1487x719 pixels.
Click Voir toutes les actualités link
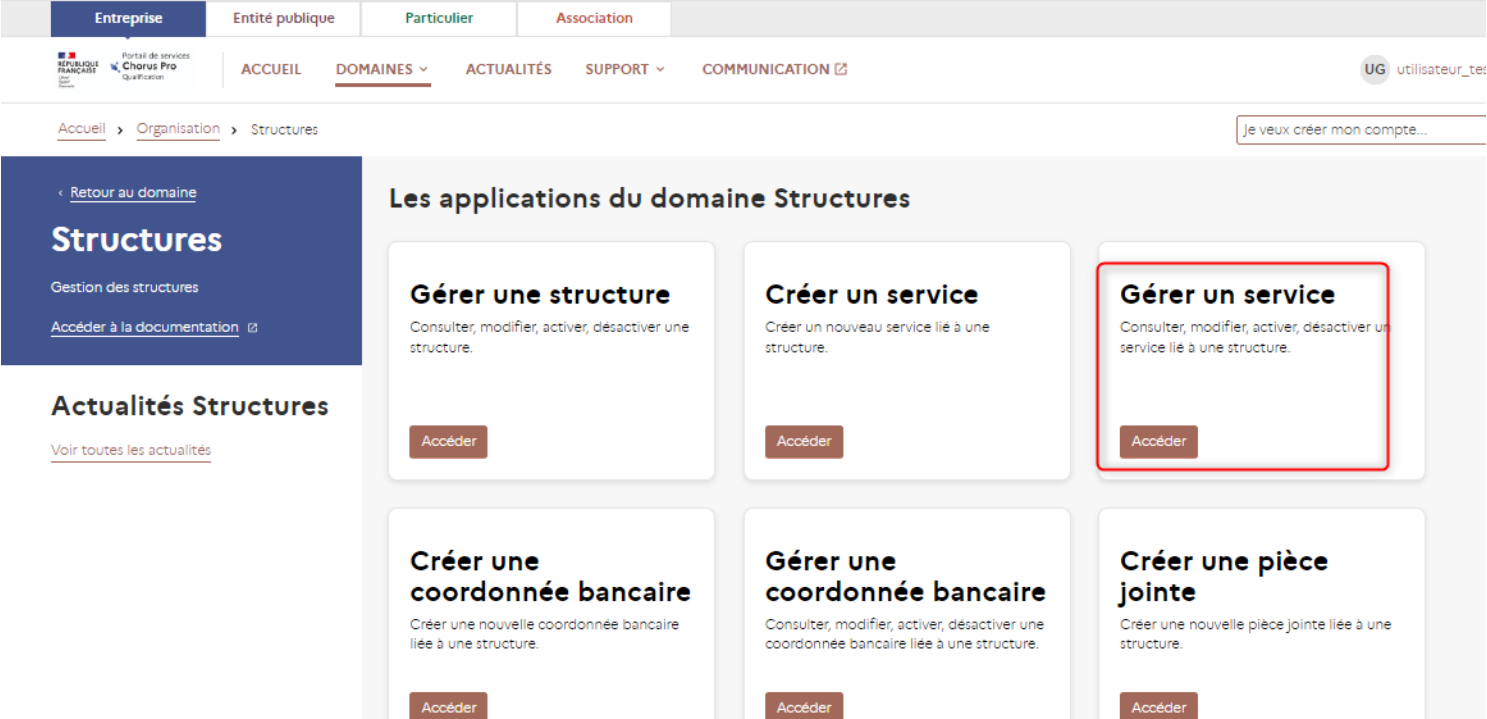[x=131, y=450]
